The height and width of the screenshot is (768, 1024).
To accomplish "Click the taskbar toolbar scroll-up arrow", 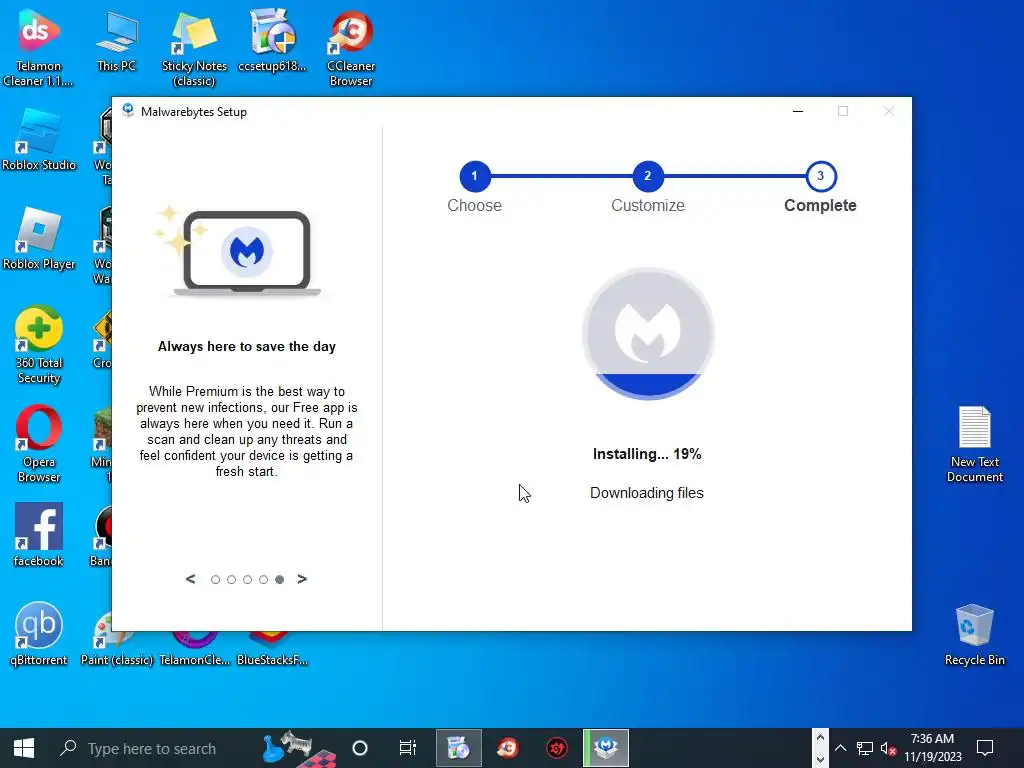I will point(820,738).
